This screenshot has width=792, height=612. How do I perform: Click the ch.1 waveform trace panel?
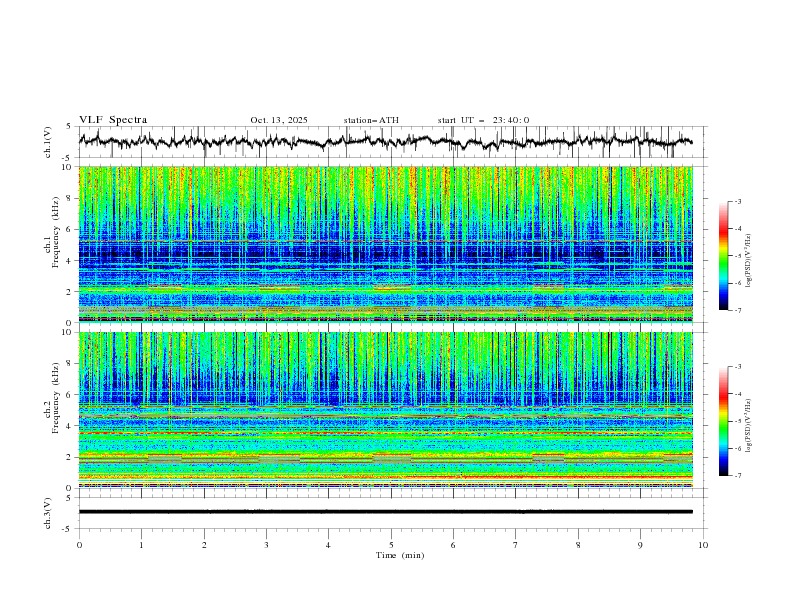tap(391, 142)
